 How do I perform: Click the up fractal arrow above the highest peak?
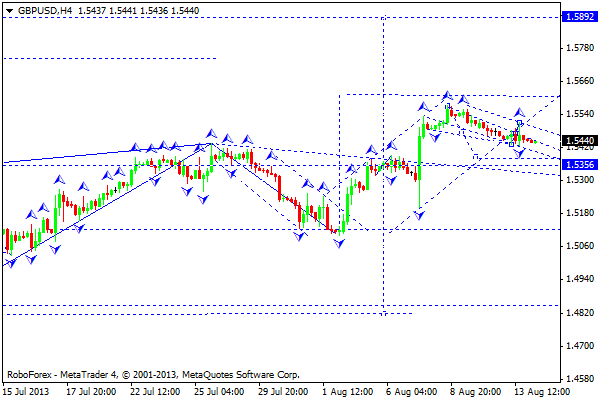pyautogui.click(x=447, y=95)
